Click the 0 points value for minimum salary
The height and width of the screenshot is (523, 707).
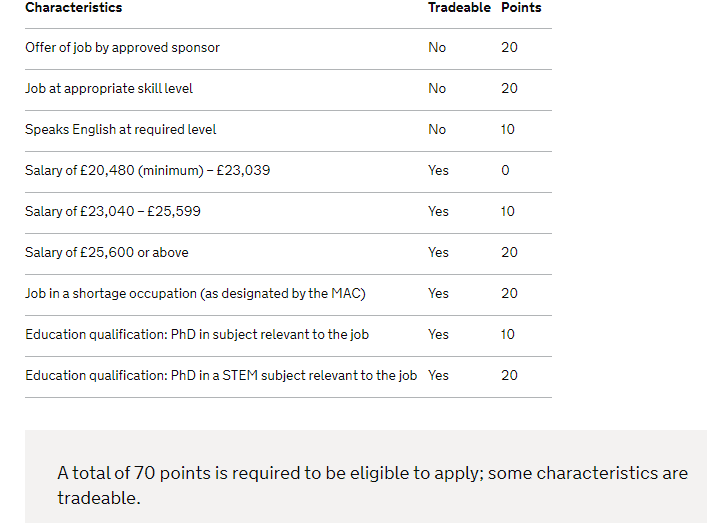[505, 170]
